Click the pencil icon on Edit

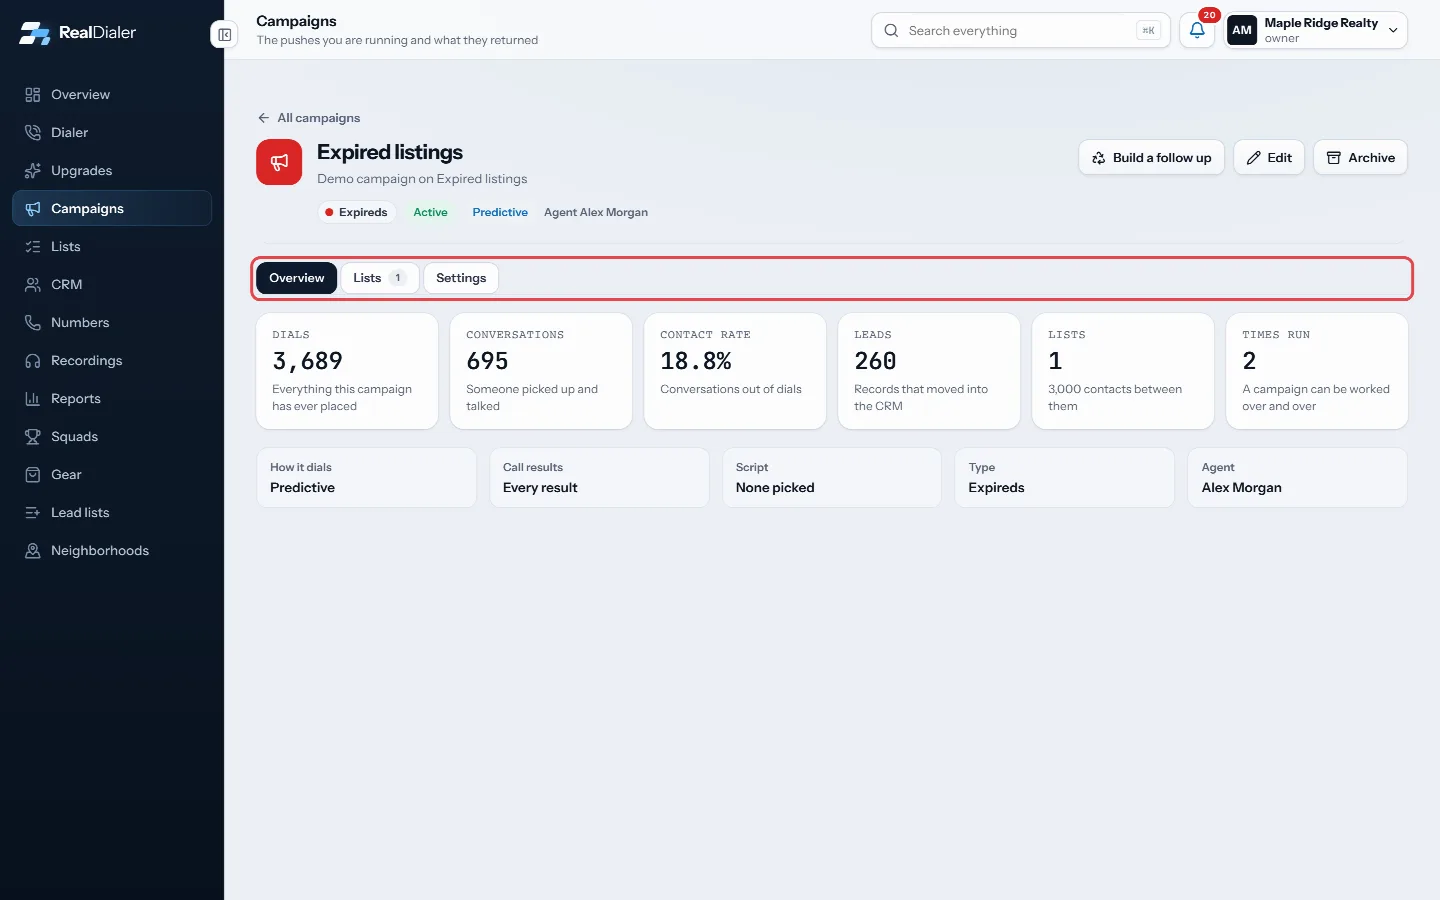tap(1254, 158)
